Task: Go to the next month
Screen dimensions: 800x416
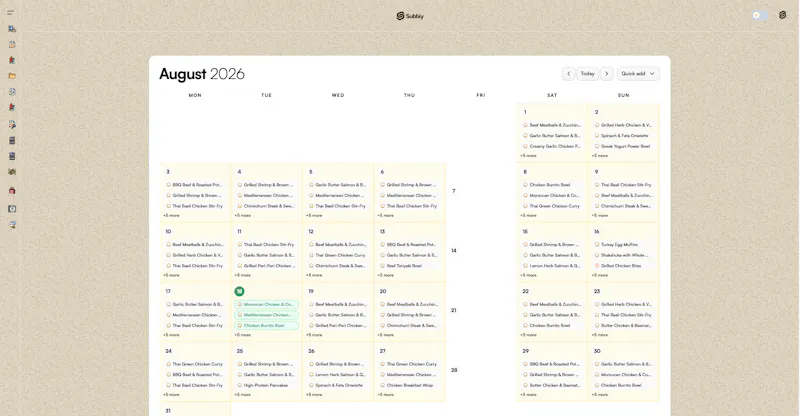Action: coord(607,74)
